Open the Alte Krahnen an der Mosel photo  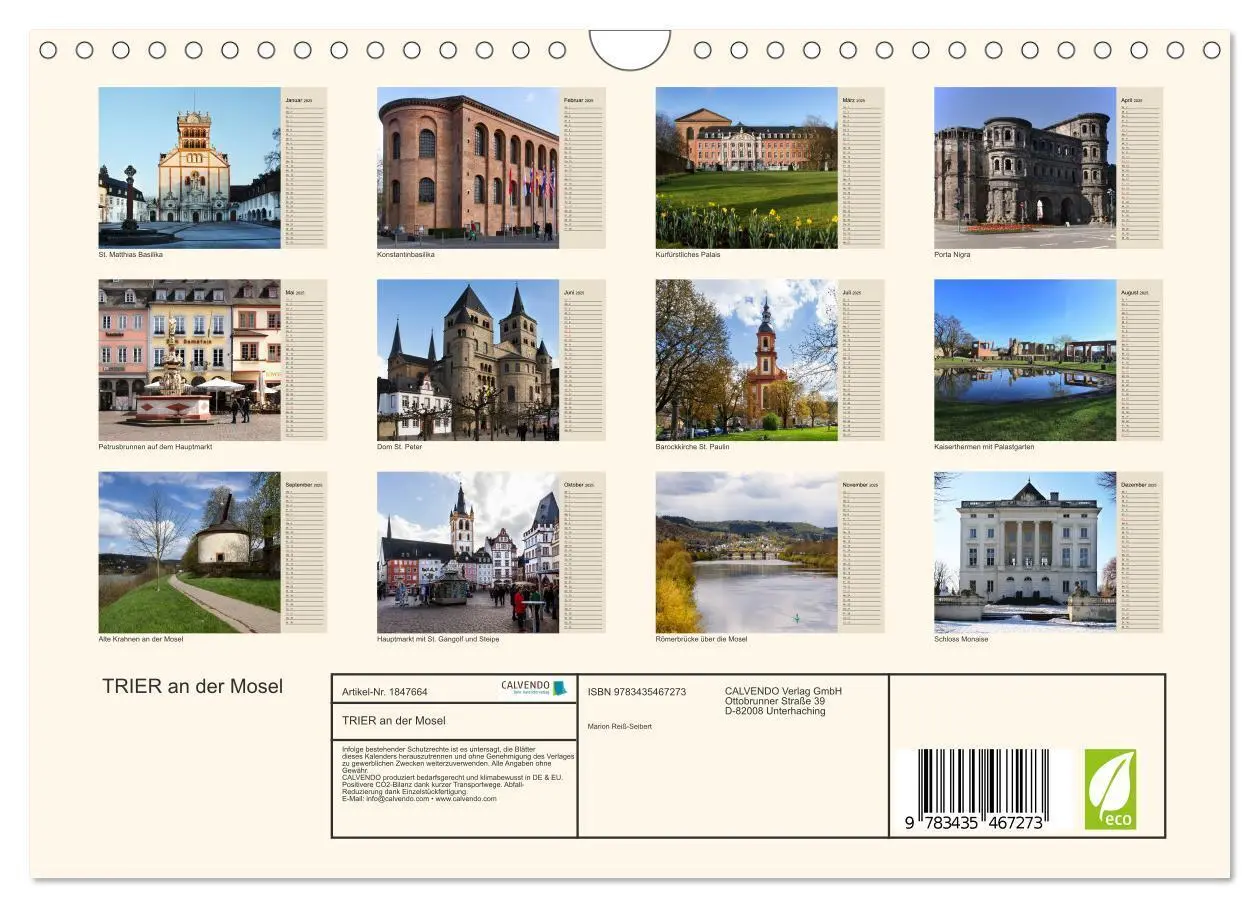tap(189, 552)
